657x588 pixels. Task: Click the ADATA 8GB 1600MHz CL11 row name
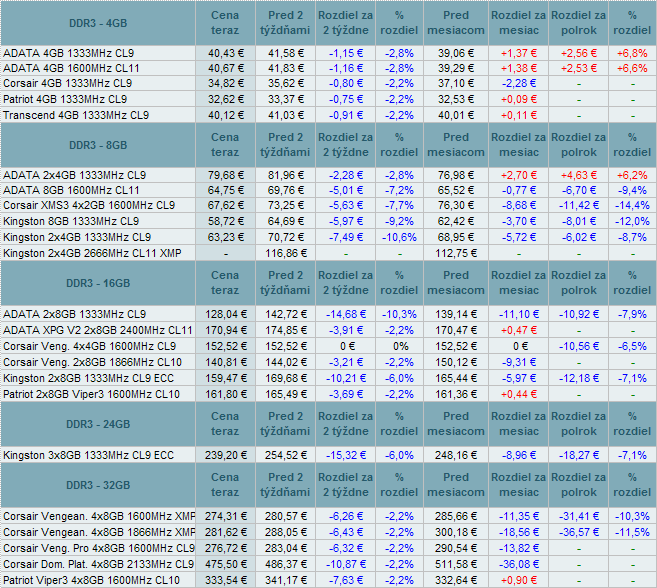pyautogui.click(x=71, y=190)
